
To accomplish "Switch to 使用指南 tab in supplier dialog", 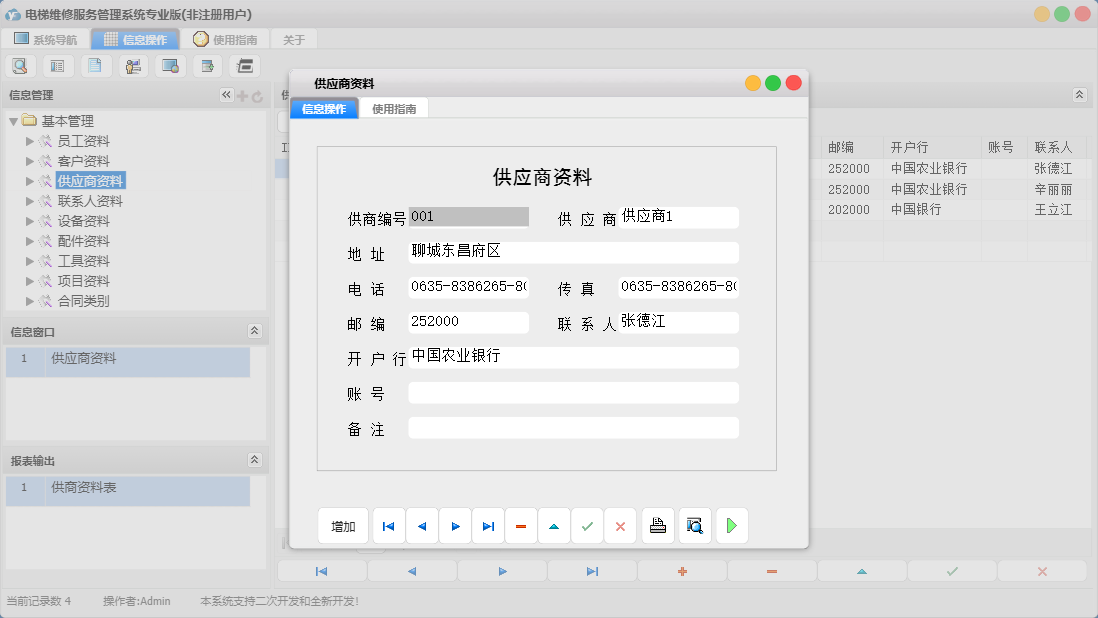I will click(x=394, y=109).
